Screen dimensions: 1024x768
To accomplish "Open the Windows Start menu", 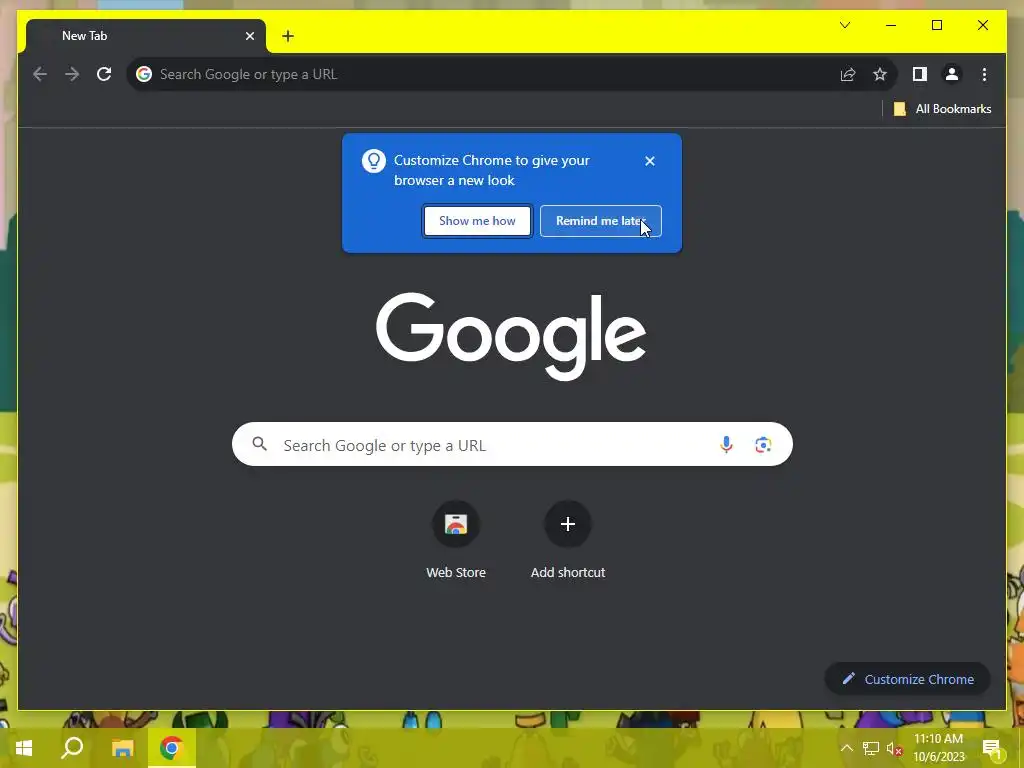I will 24,748.
